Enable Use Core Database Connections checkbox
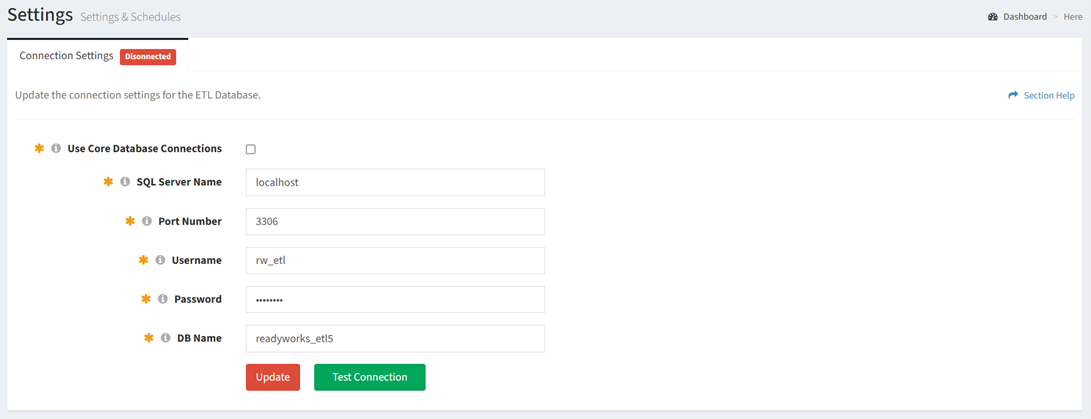 [x=251, y=149]
